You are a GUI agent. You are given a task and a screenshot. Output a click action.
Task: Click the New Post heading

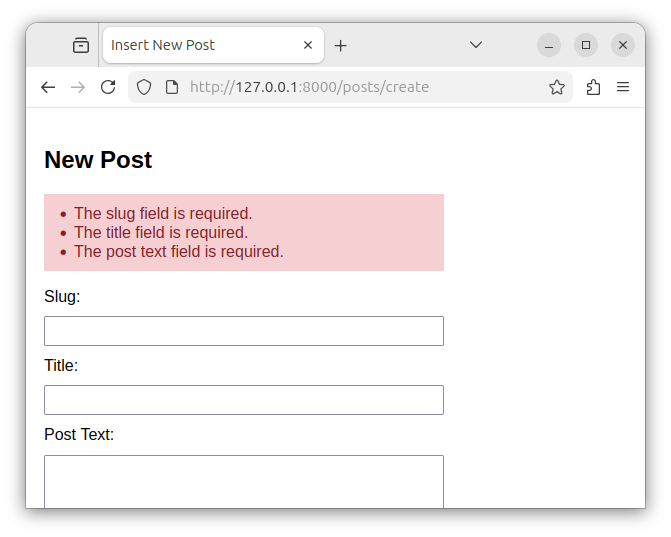coord(98,160)
